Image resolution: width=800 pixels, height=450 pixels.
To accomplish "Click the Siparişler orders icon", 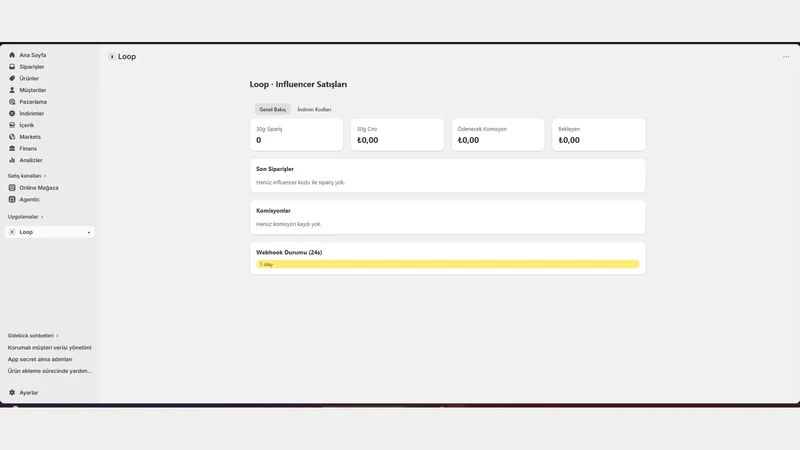I will point(12,66).
